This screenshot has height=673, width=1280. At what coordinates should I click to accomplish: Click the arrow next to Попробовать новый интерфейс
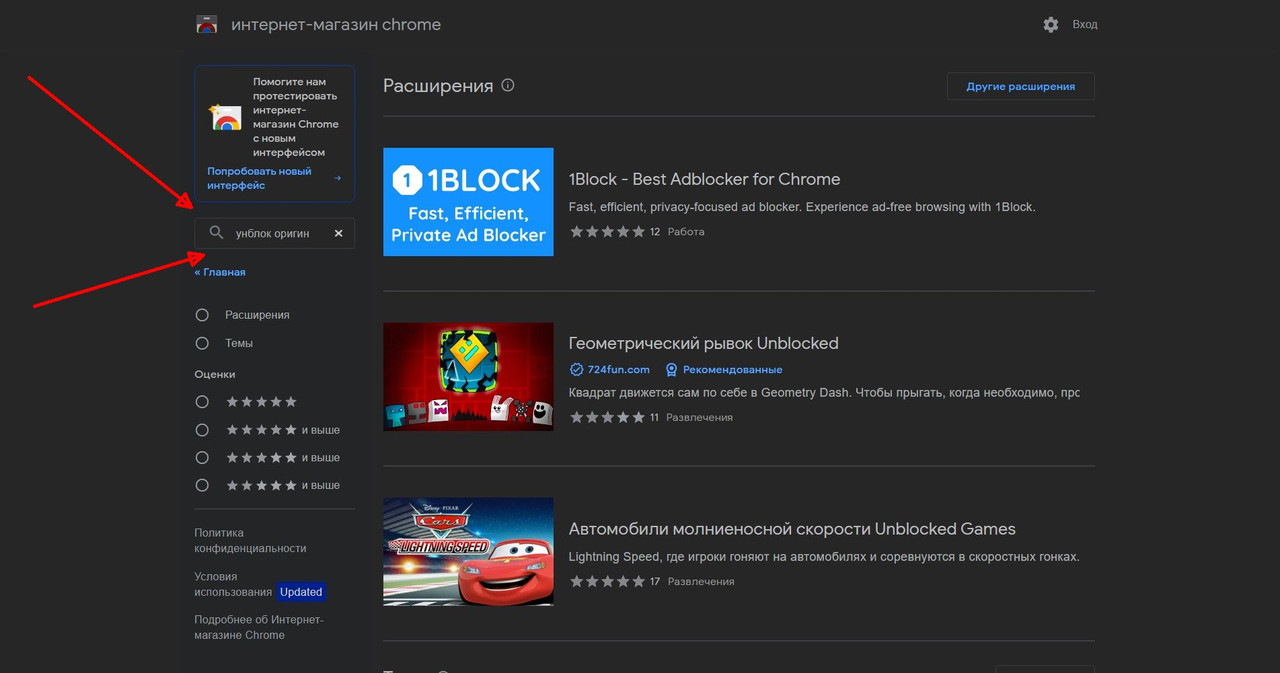pos(337,178)
